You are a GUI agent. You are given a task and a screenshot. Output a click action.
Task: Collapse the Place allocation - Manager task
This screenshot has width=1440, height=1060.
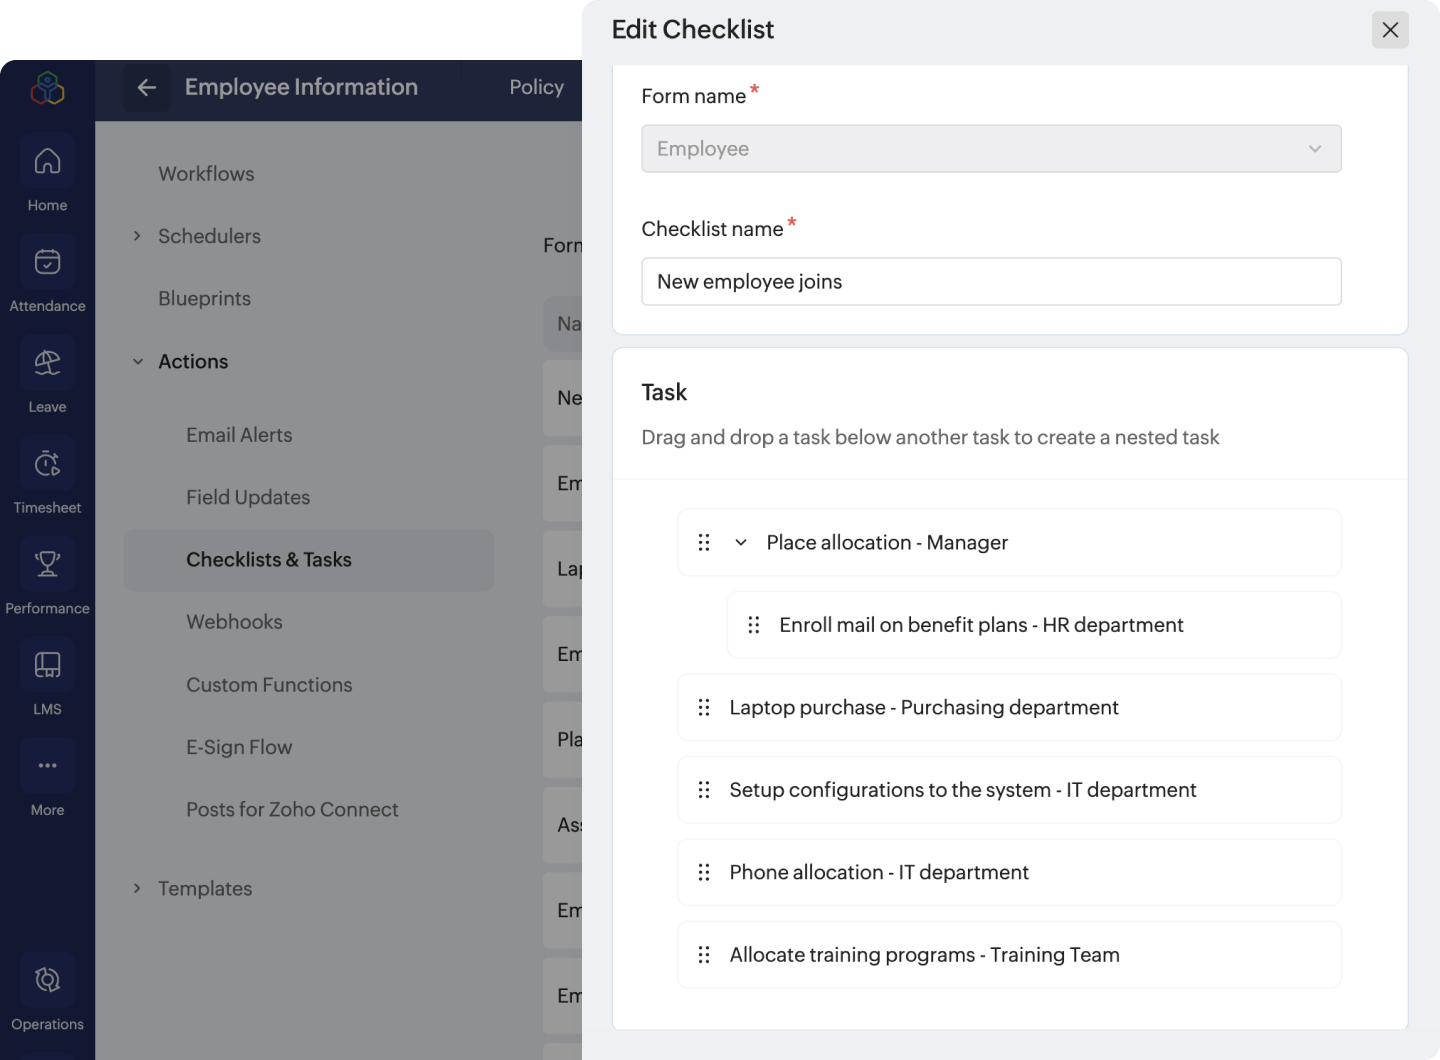[x=741, y=543]
